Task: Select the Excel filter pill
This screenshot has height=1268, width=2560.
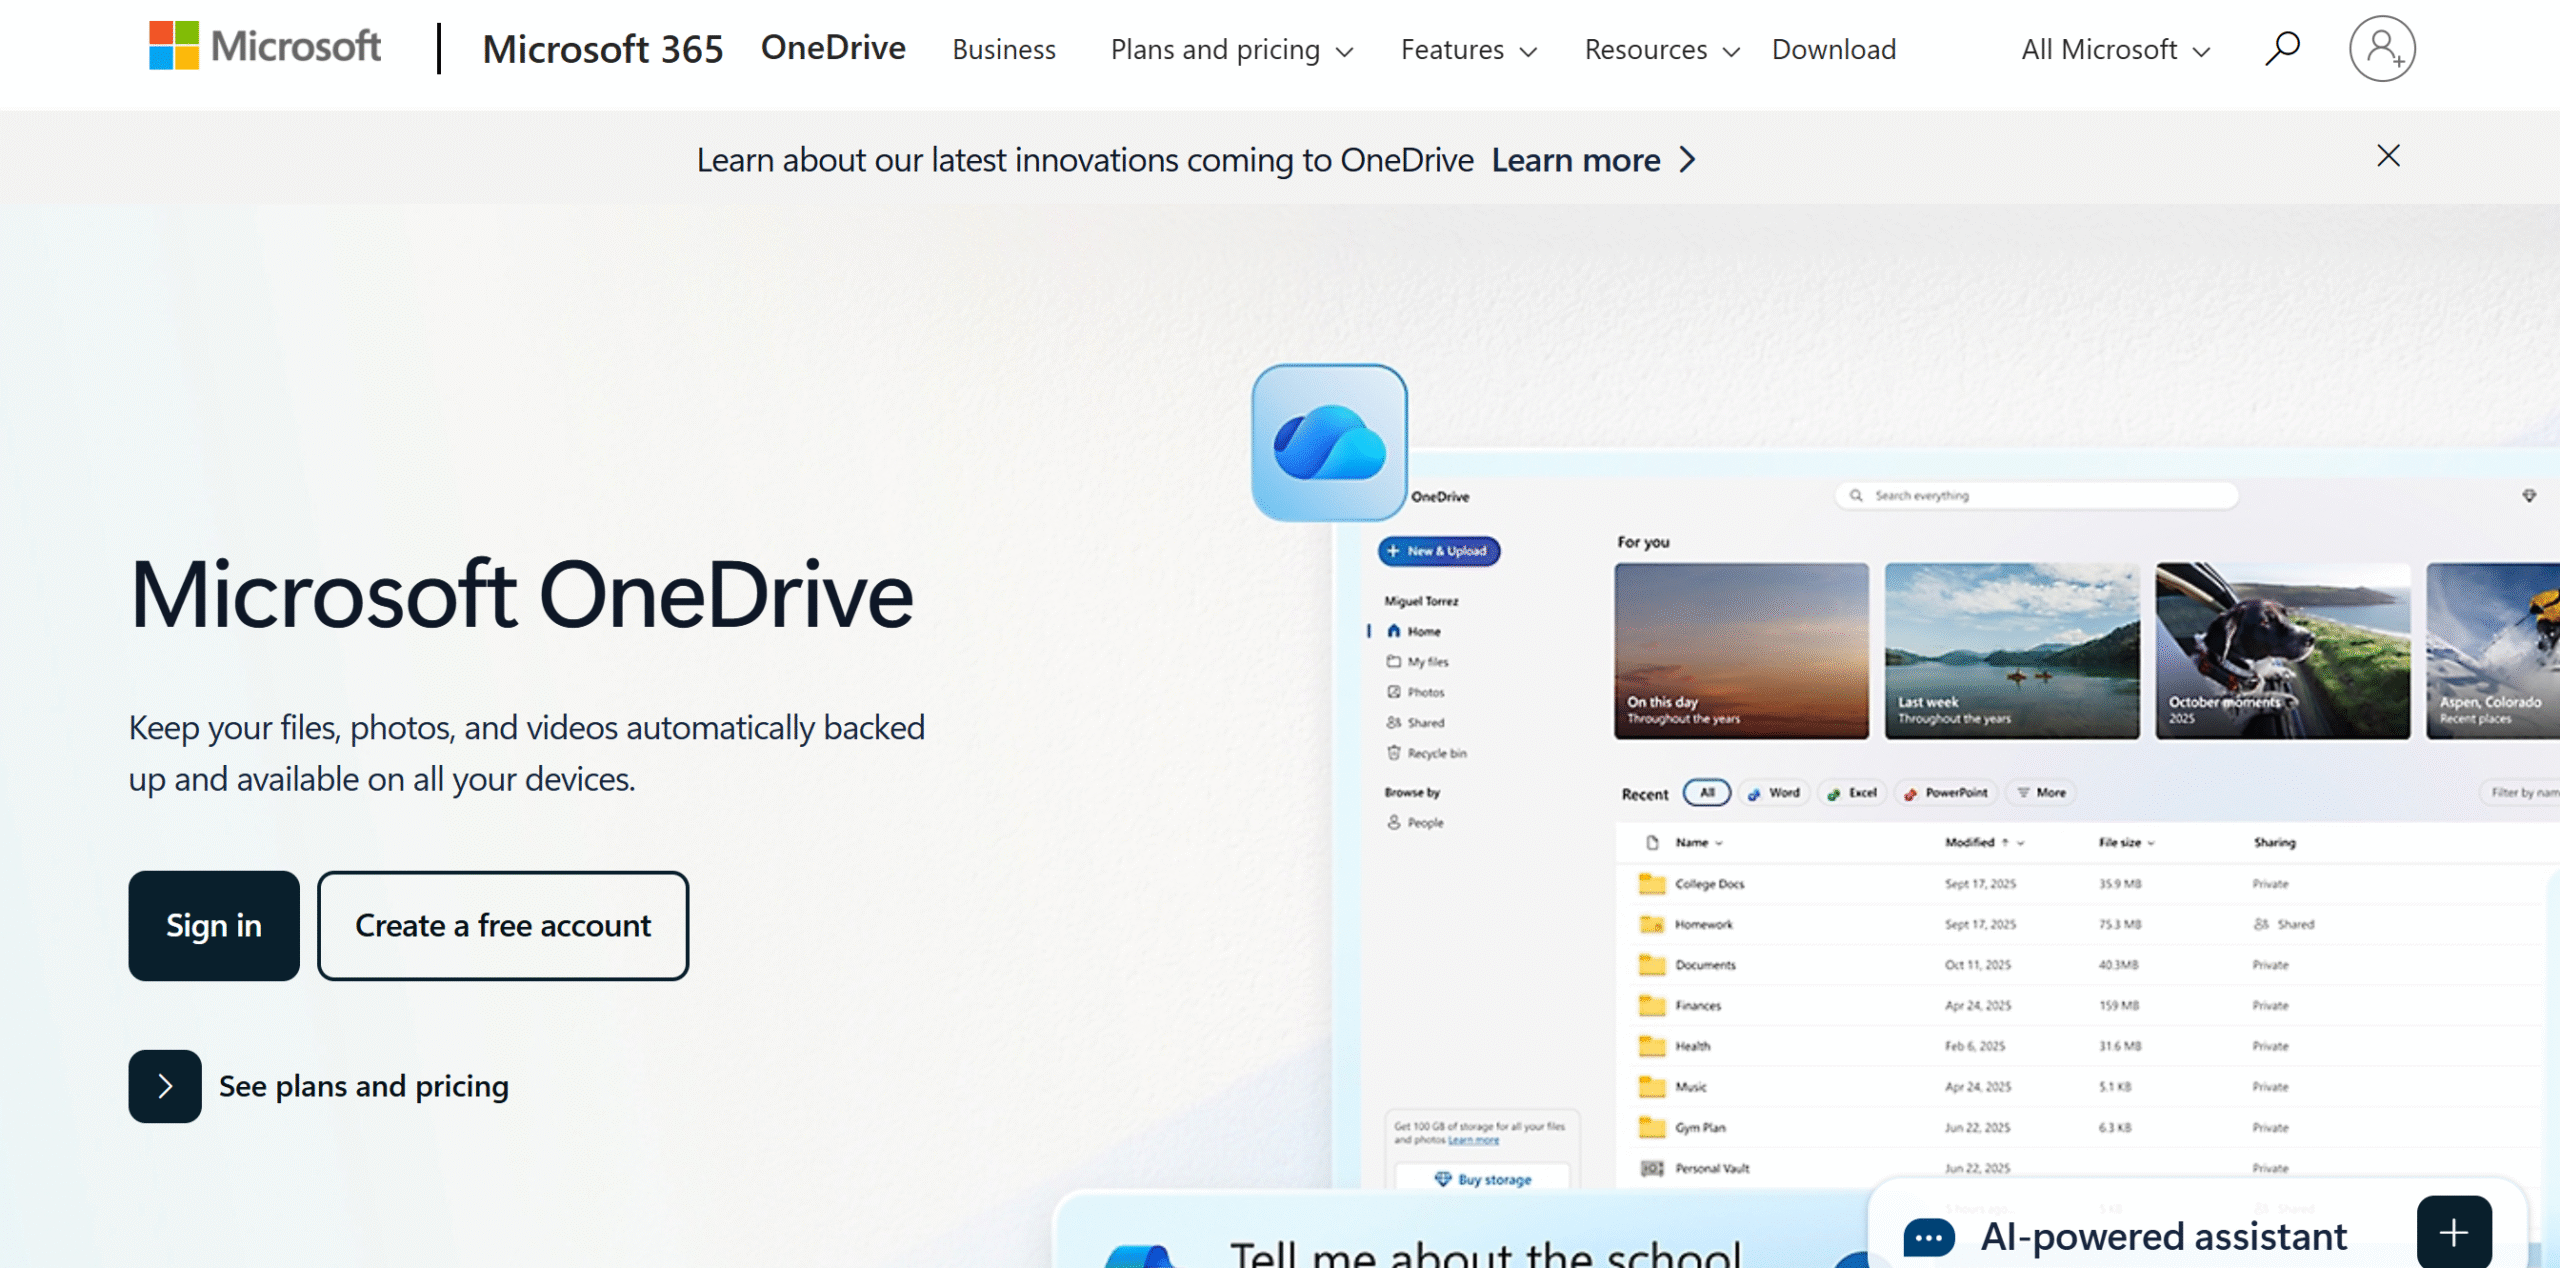Action: point(1852,792)
